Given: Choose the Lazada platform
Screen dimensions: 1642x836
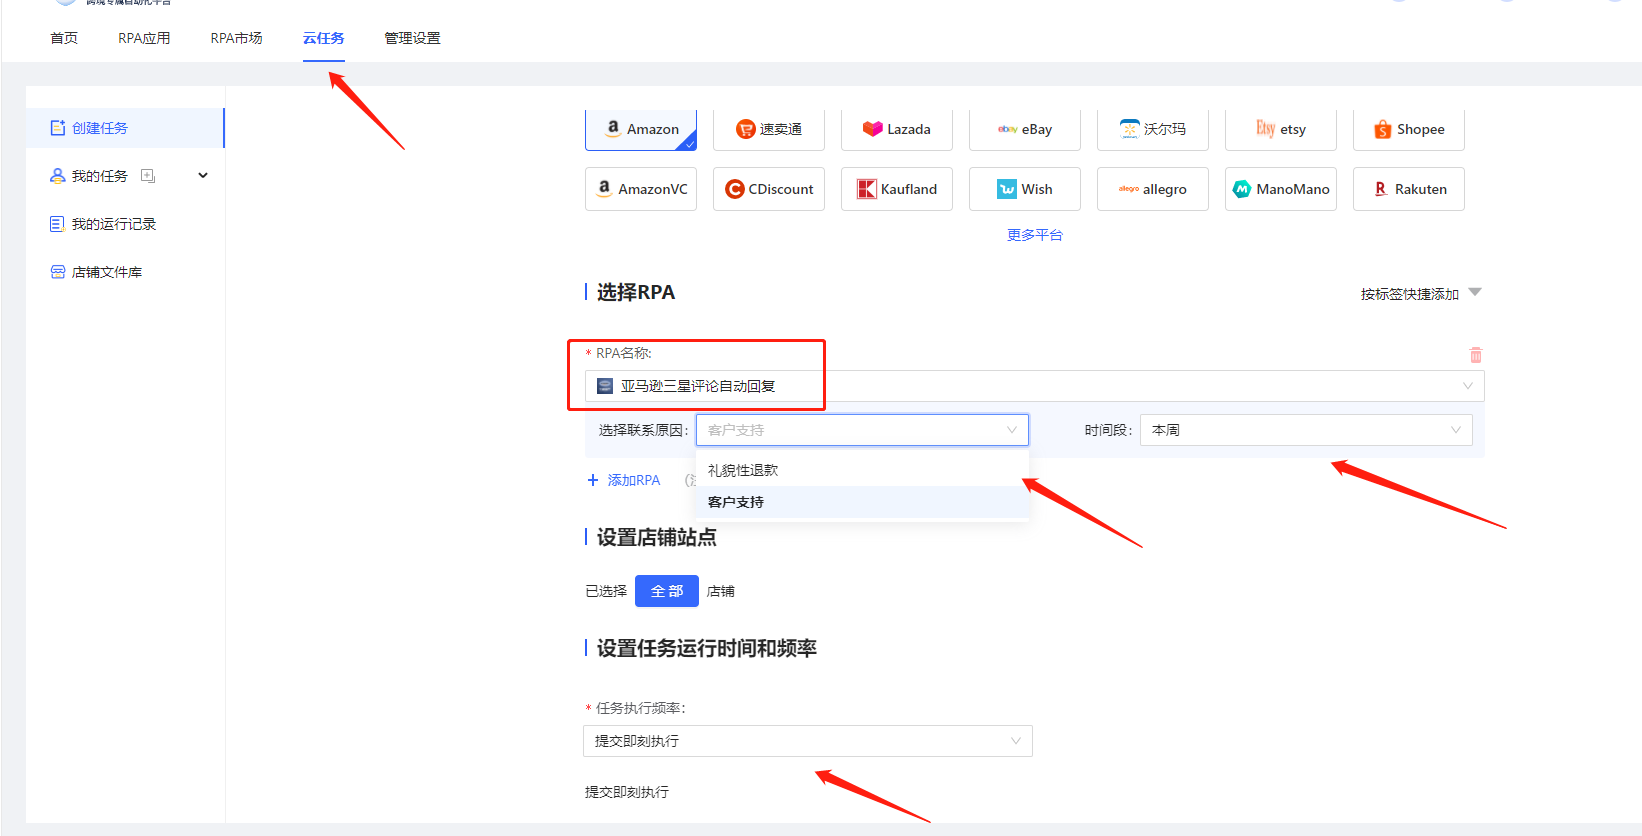Looking at the screenshot, I should [x=897, y=129].
